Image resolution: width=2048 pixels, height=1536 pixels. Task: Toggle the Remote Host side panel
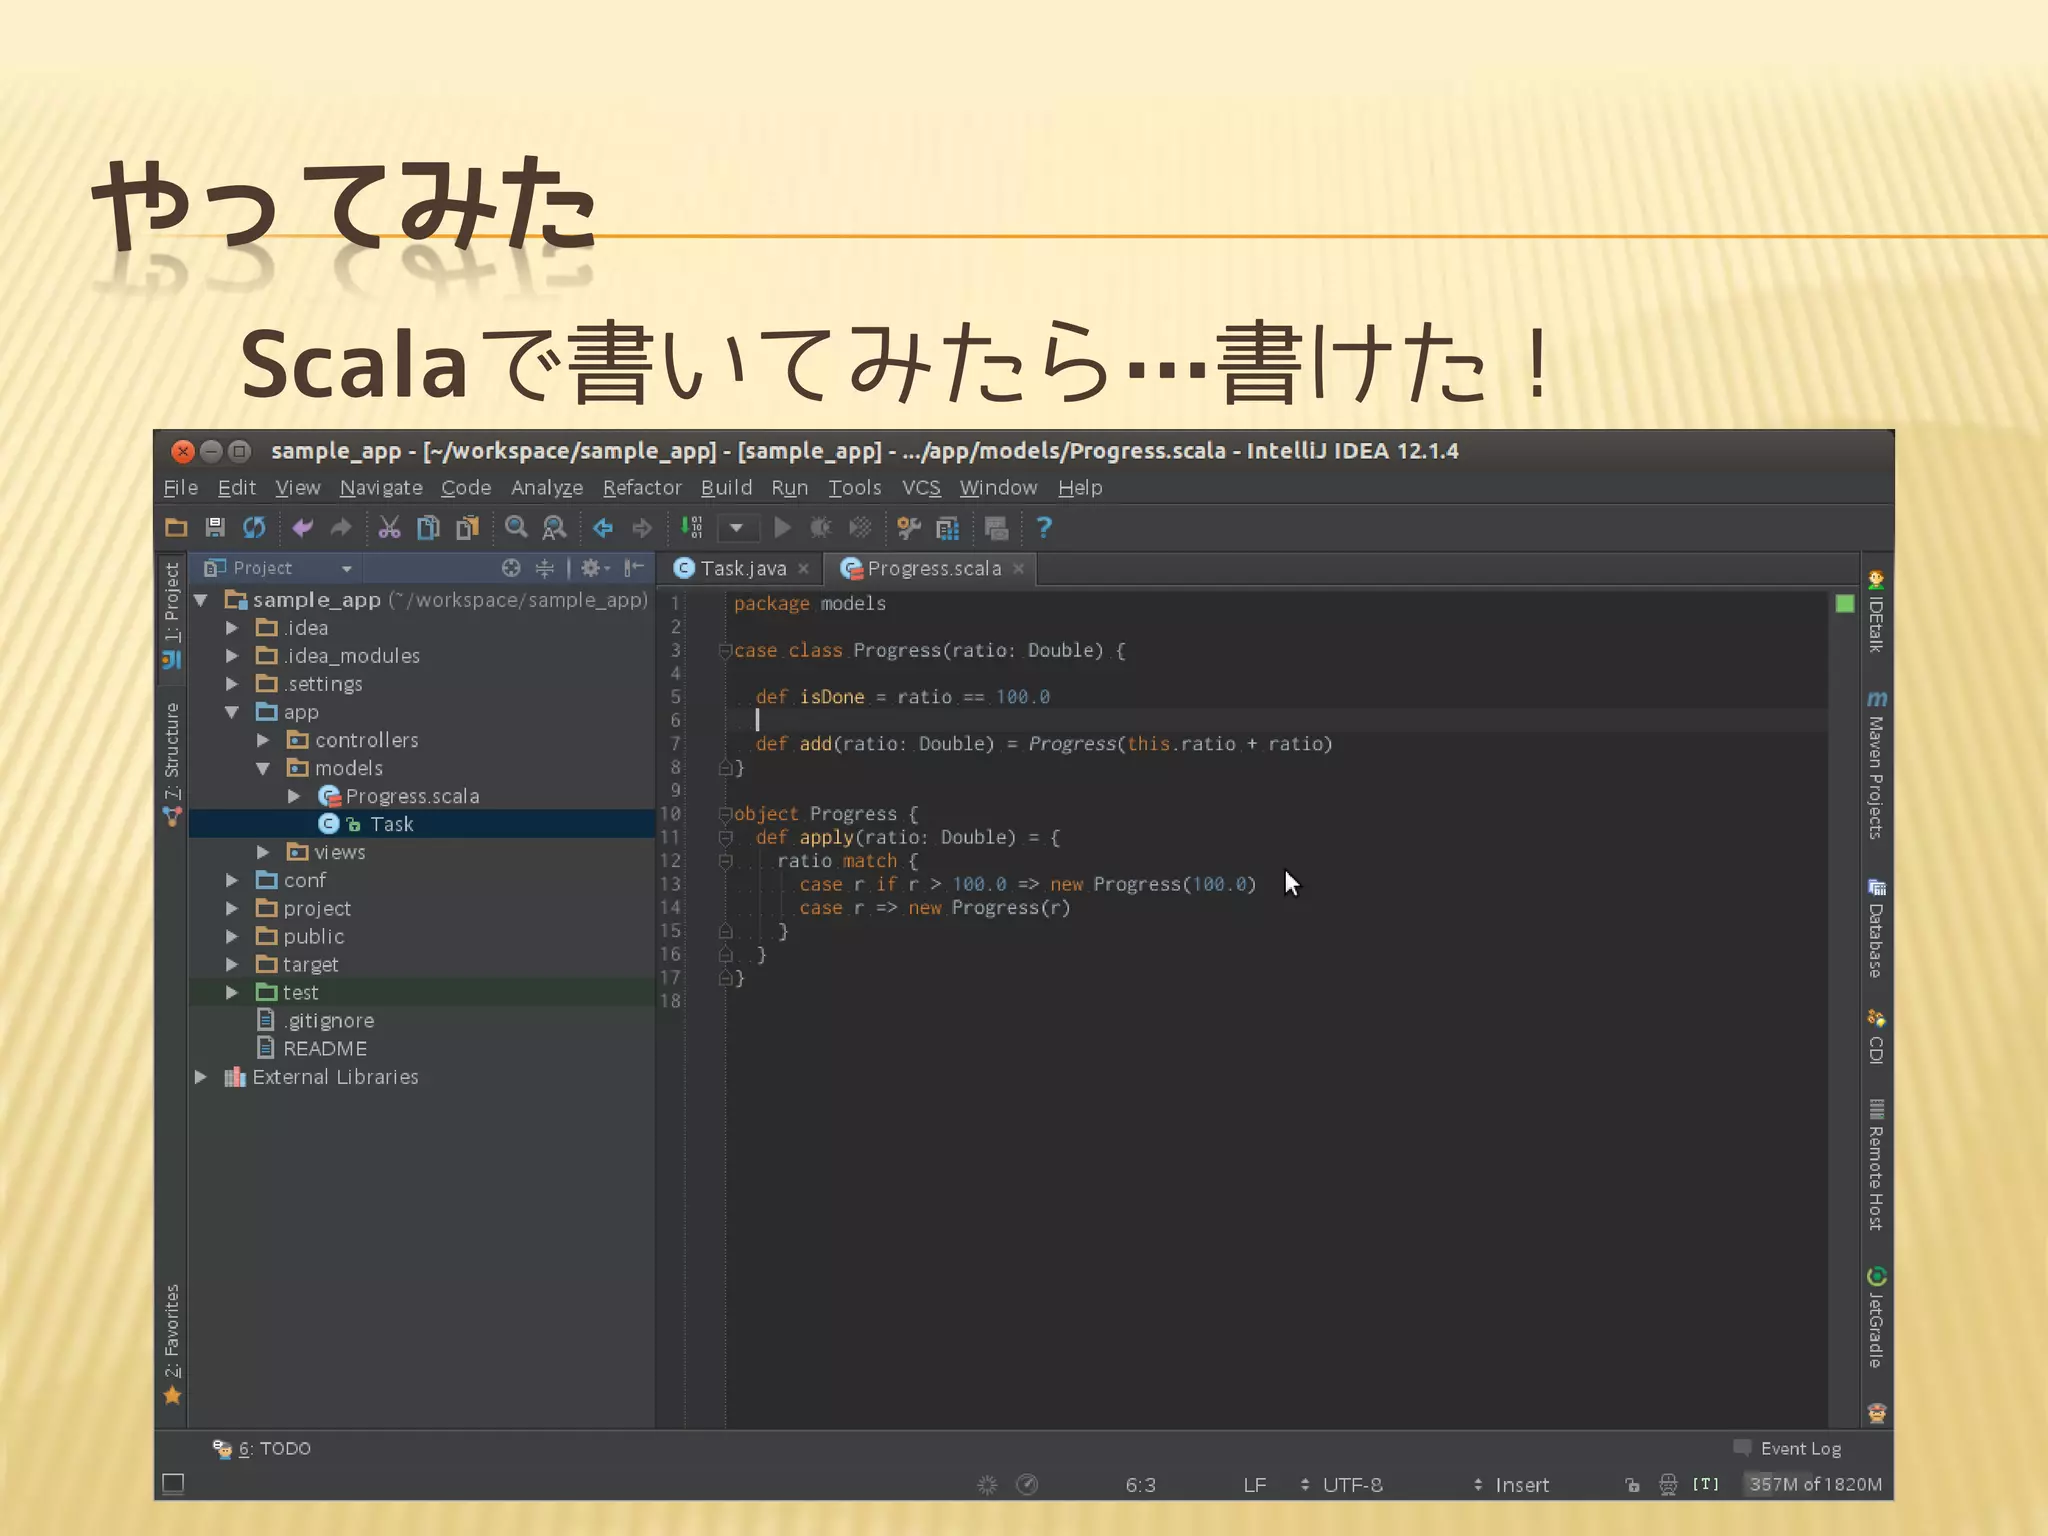(x=1877, y=1165)
